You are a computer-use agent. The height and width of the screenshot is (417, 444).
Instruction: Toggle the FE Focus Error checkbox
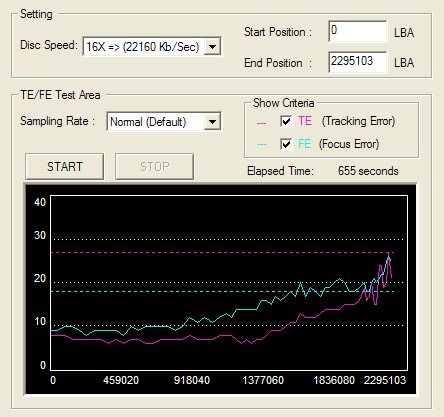point(286,144)
